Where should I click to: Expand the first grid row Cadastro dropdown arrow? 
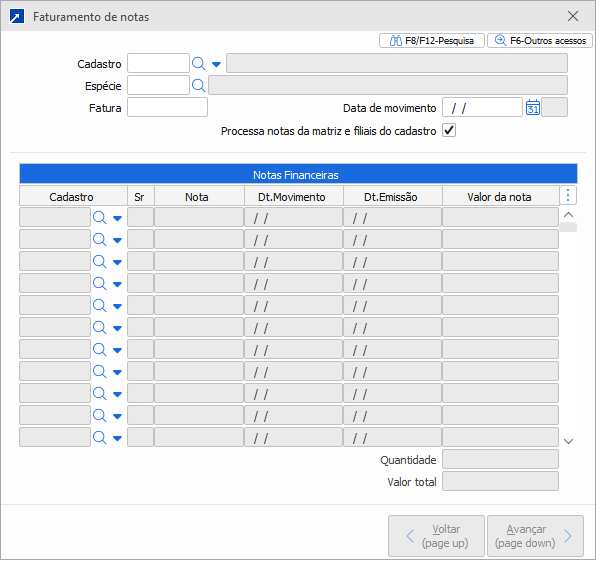[117, 217]
